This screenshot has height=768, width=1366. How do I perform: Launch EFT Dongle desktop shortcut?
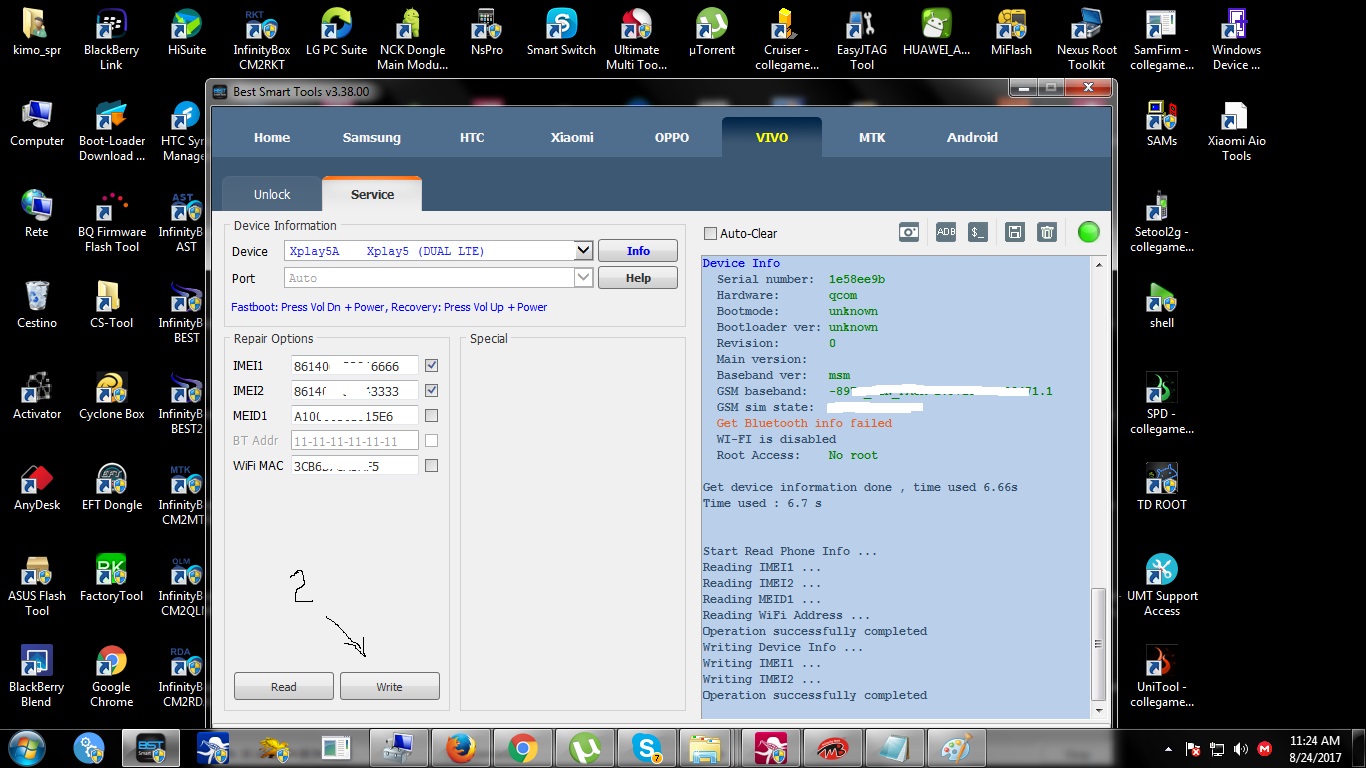click(x=111, y=488)
